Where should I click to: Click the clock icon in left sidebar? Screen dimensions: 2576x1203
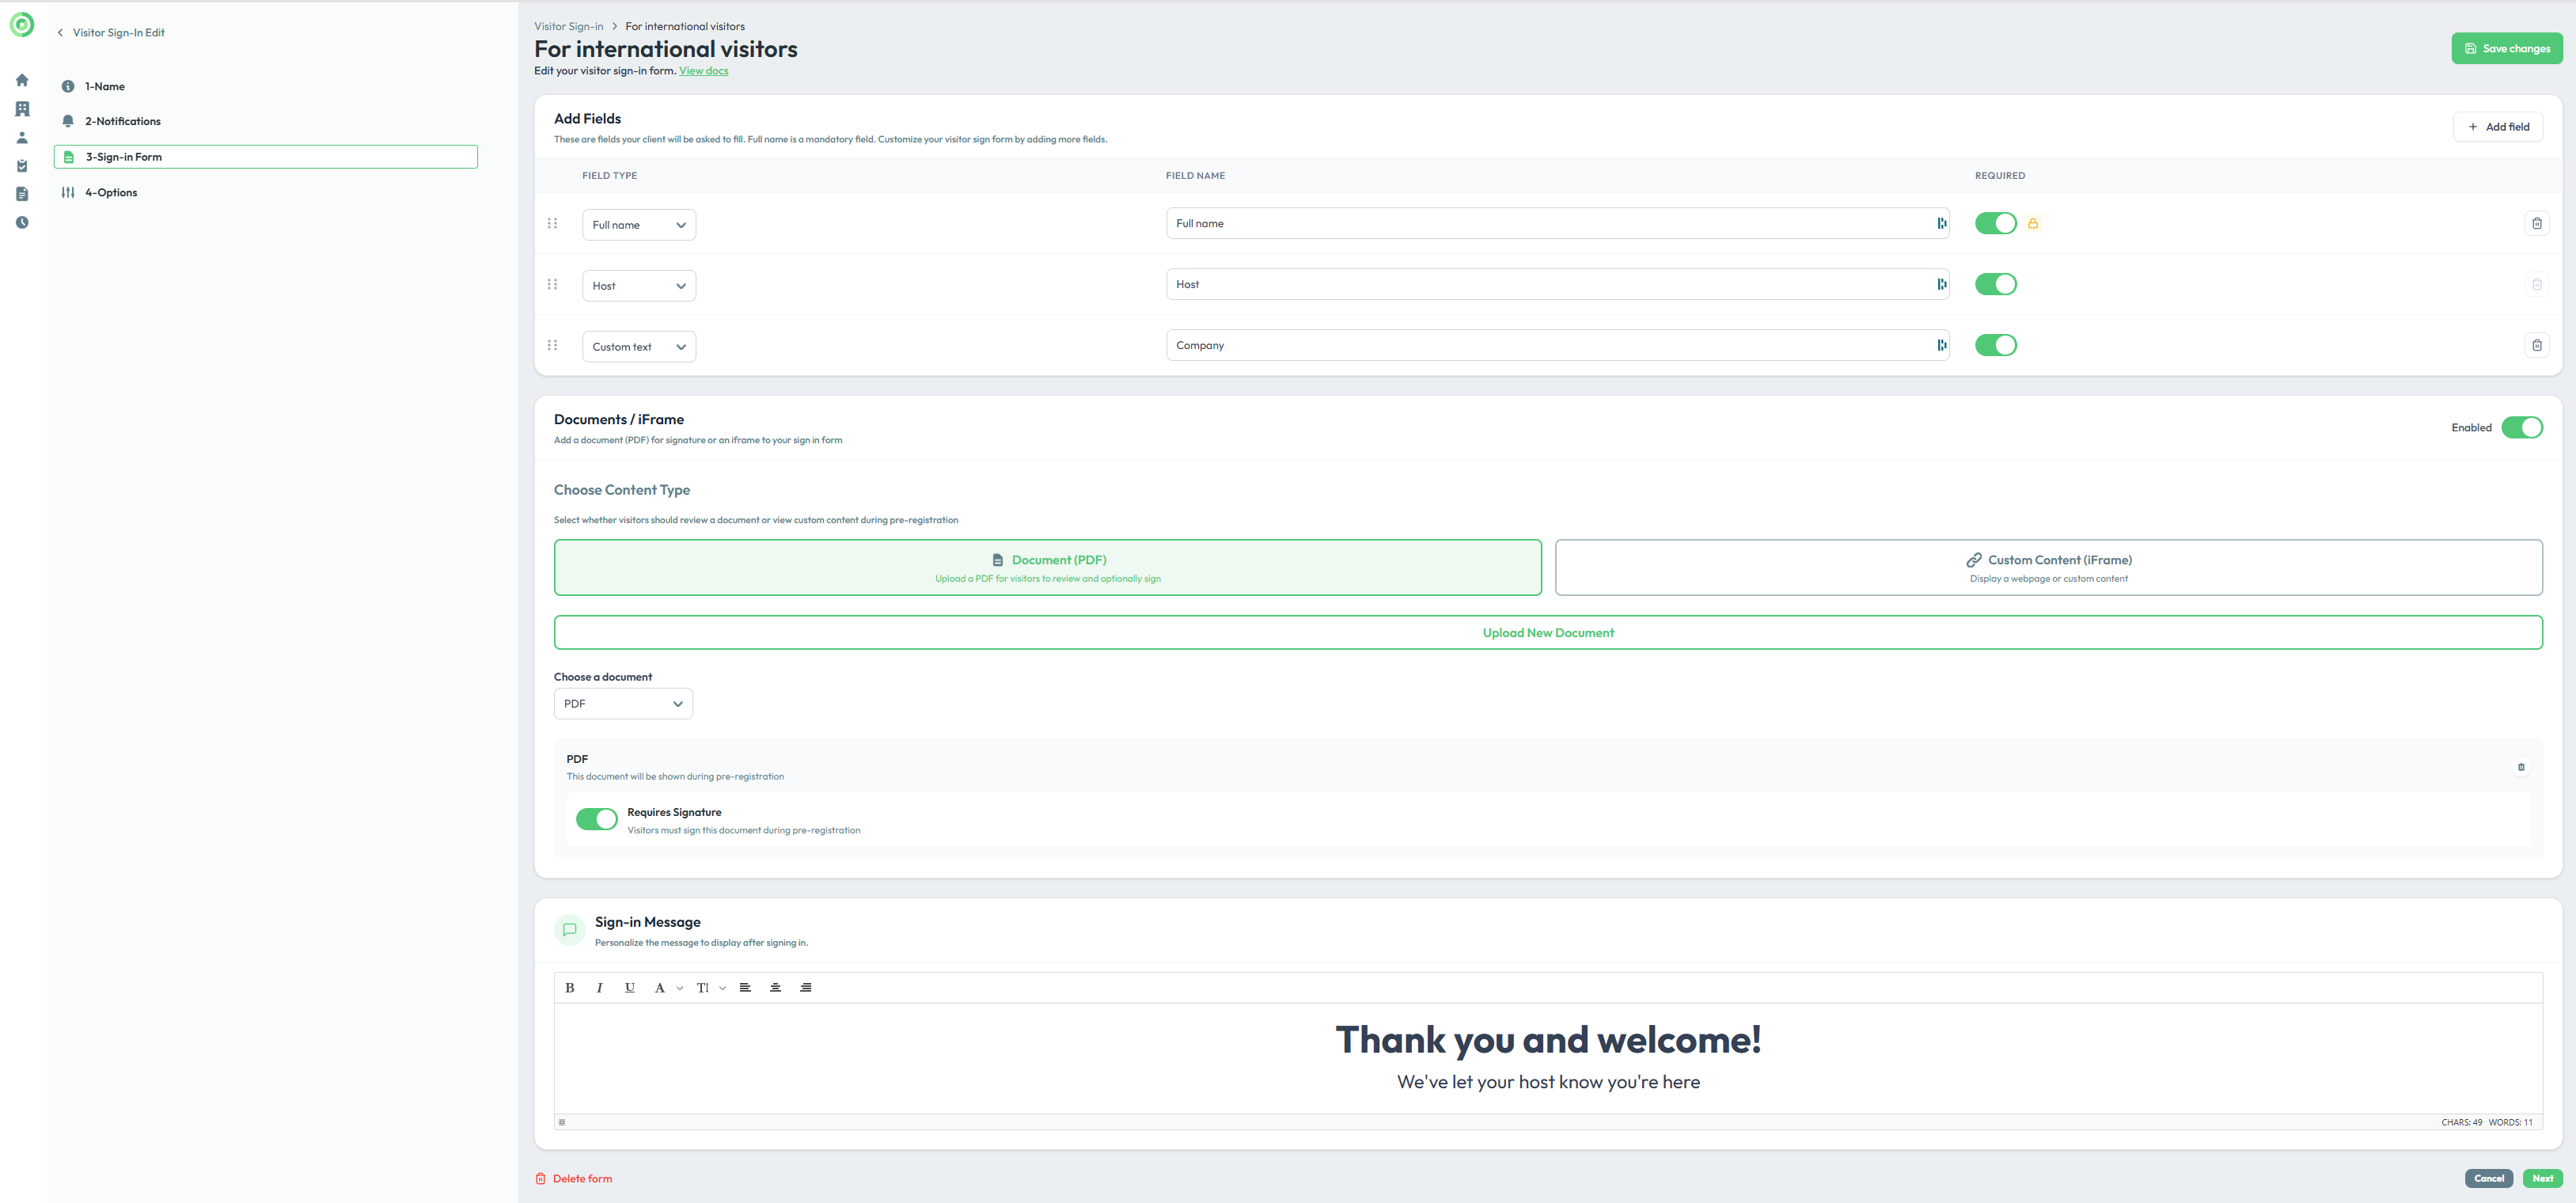[22, 223]
